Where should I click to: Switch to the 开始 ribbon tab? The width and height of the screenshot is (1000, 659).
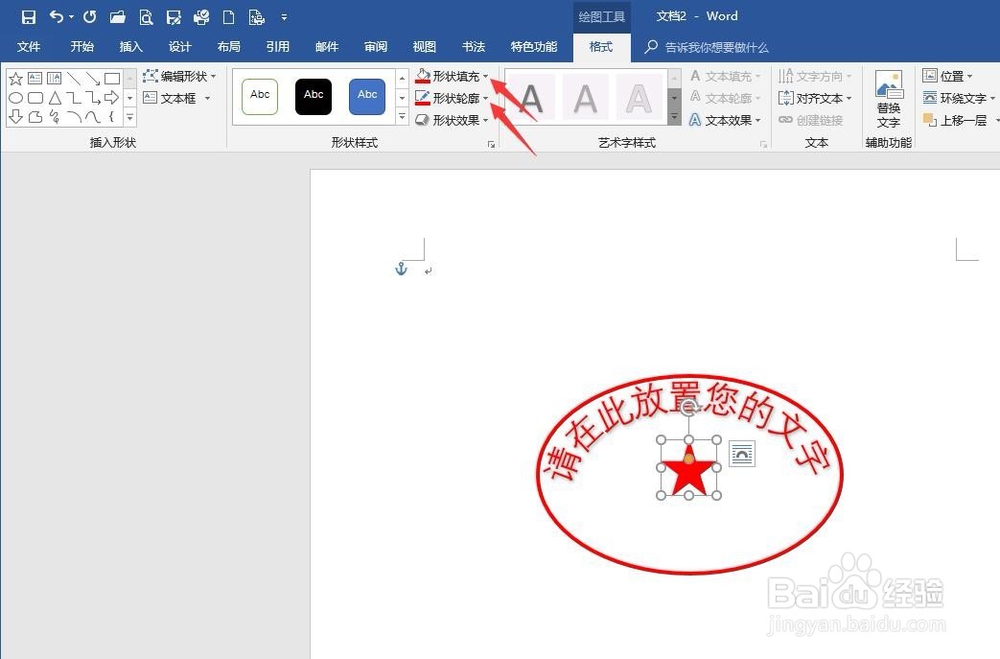81,46
